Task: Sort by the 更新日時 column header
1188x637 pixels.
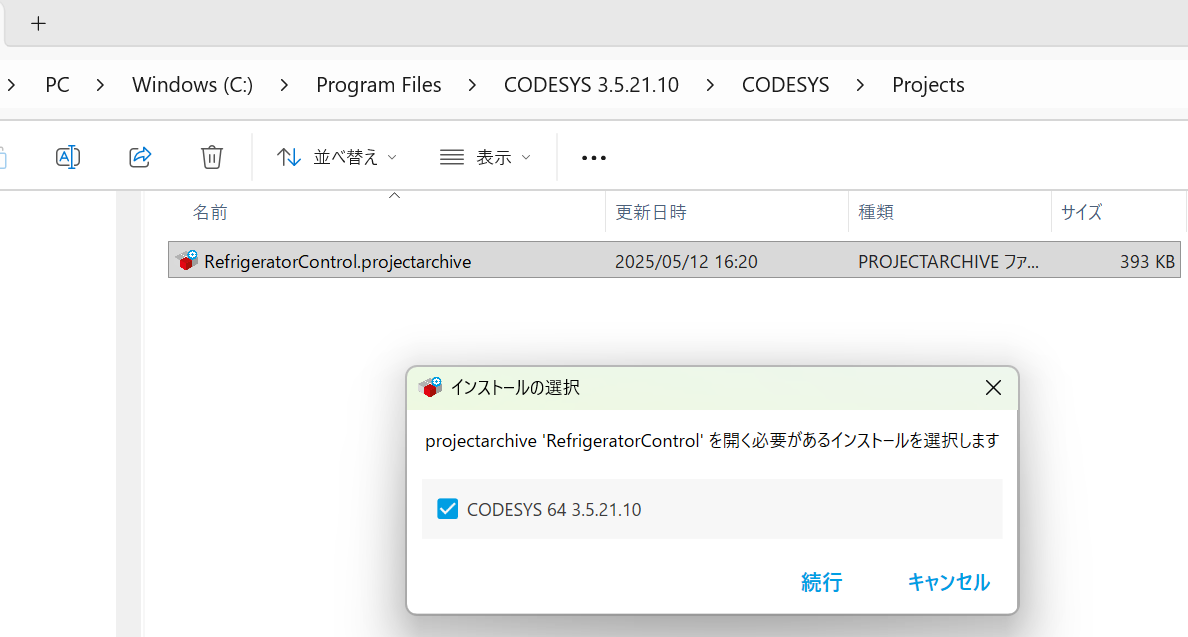Action: point(651,212)
